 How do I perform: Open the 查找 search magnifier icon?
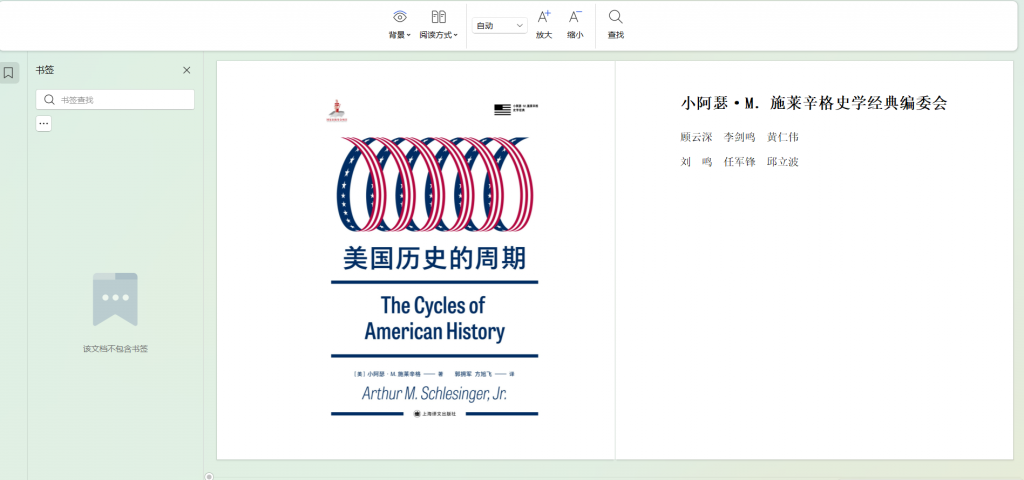pyautogui.click(x=616, y=17)
